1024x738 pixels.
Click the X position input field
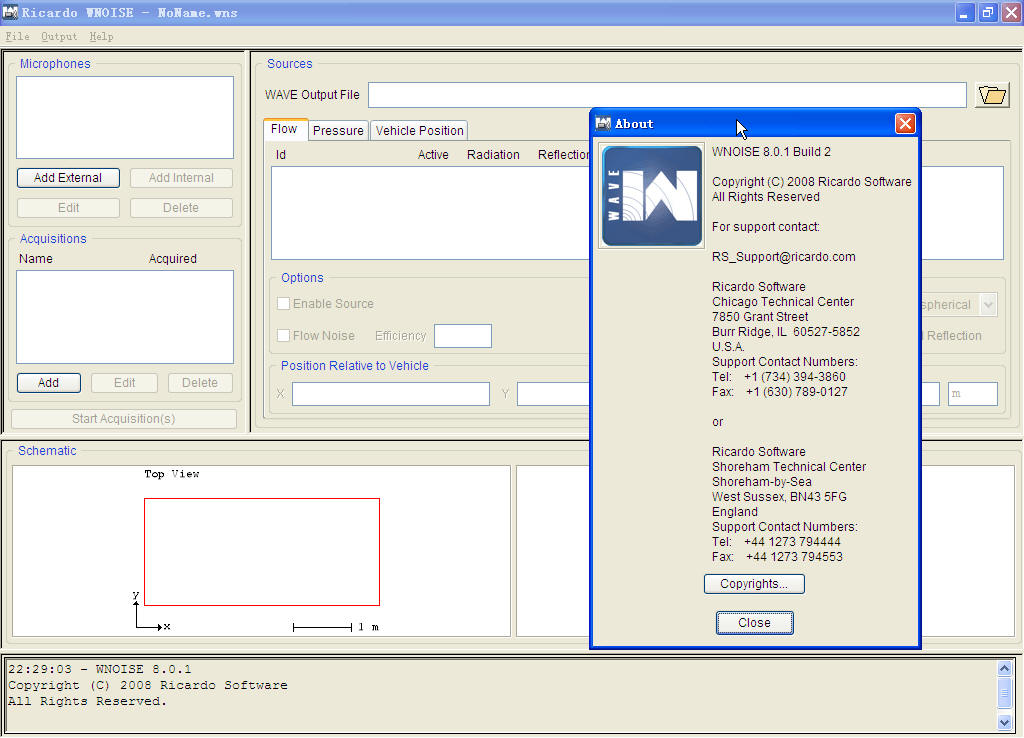391,394
